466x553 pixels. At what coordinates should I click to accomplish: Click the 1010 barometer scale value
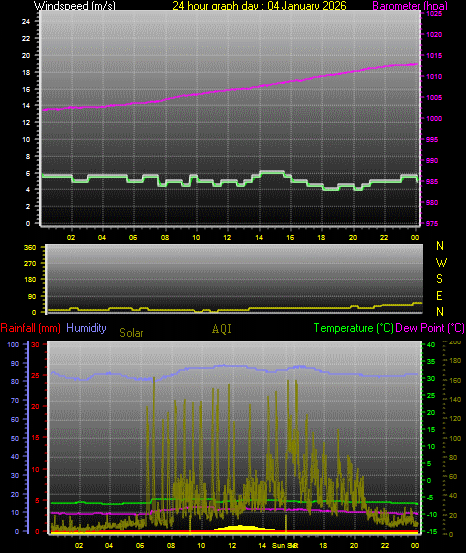point(434,77)
